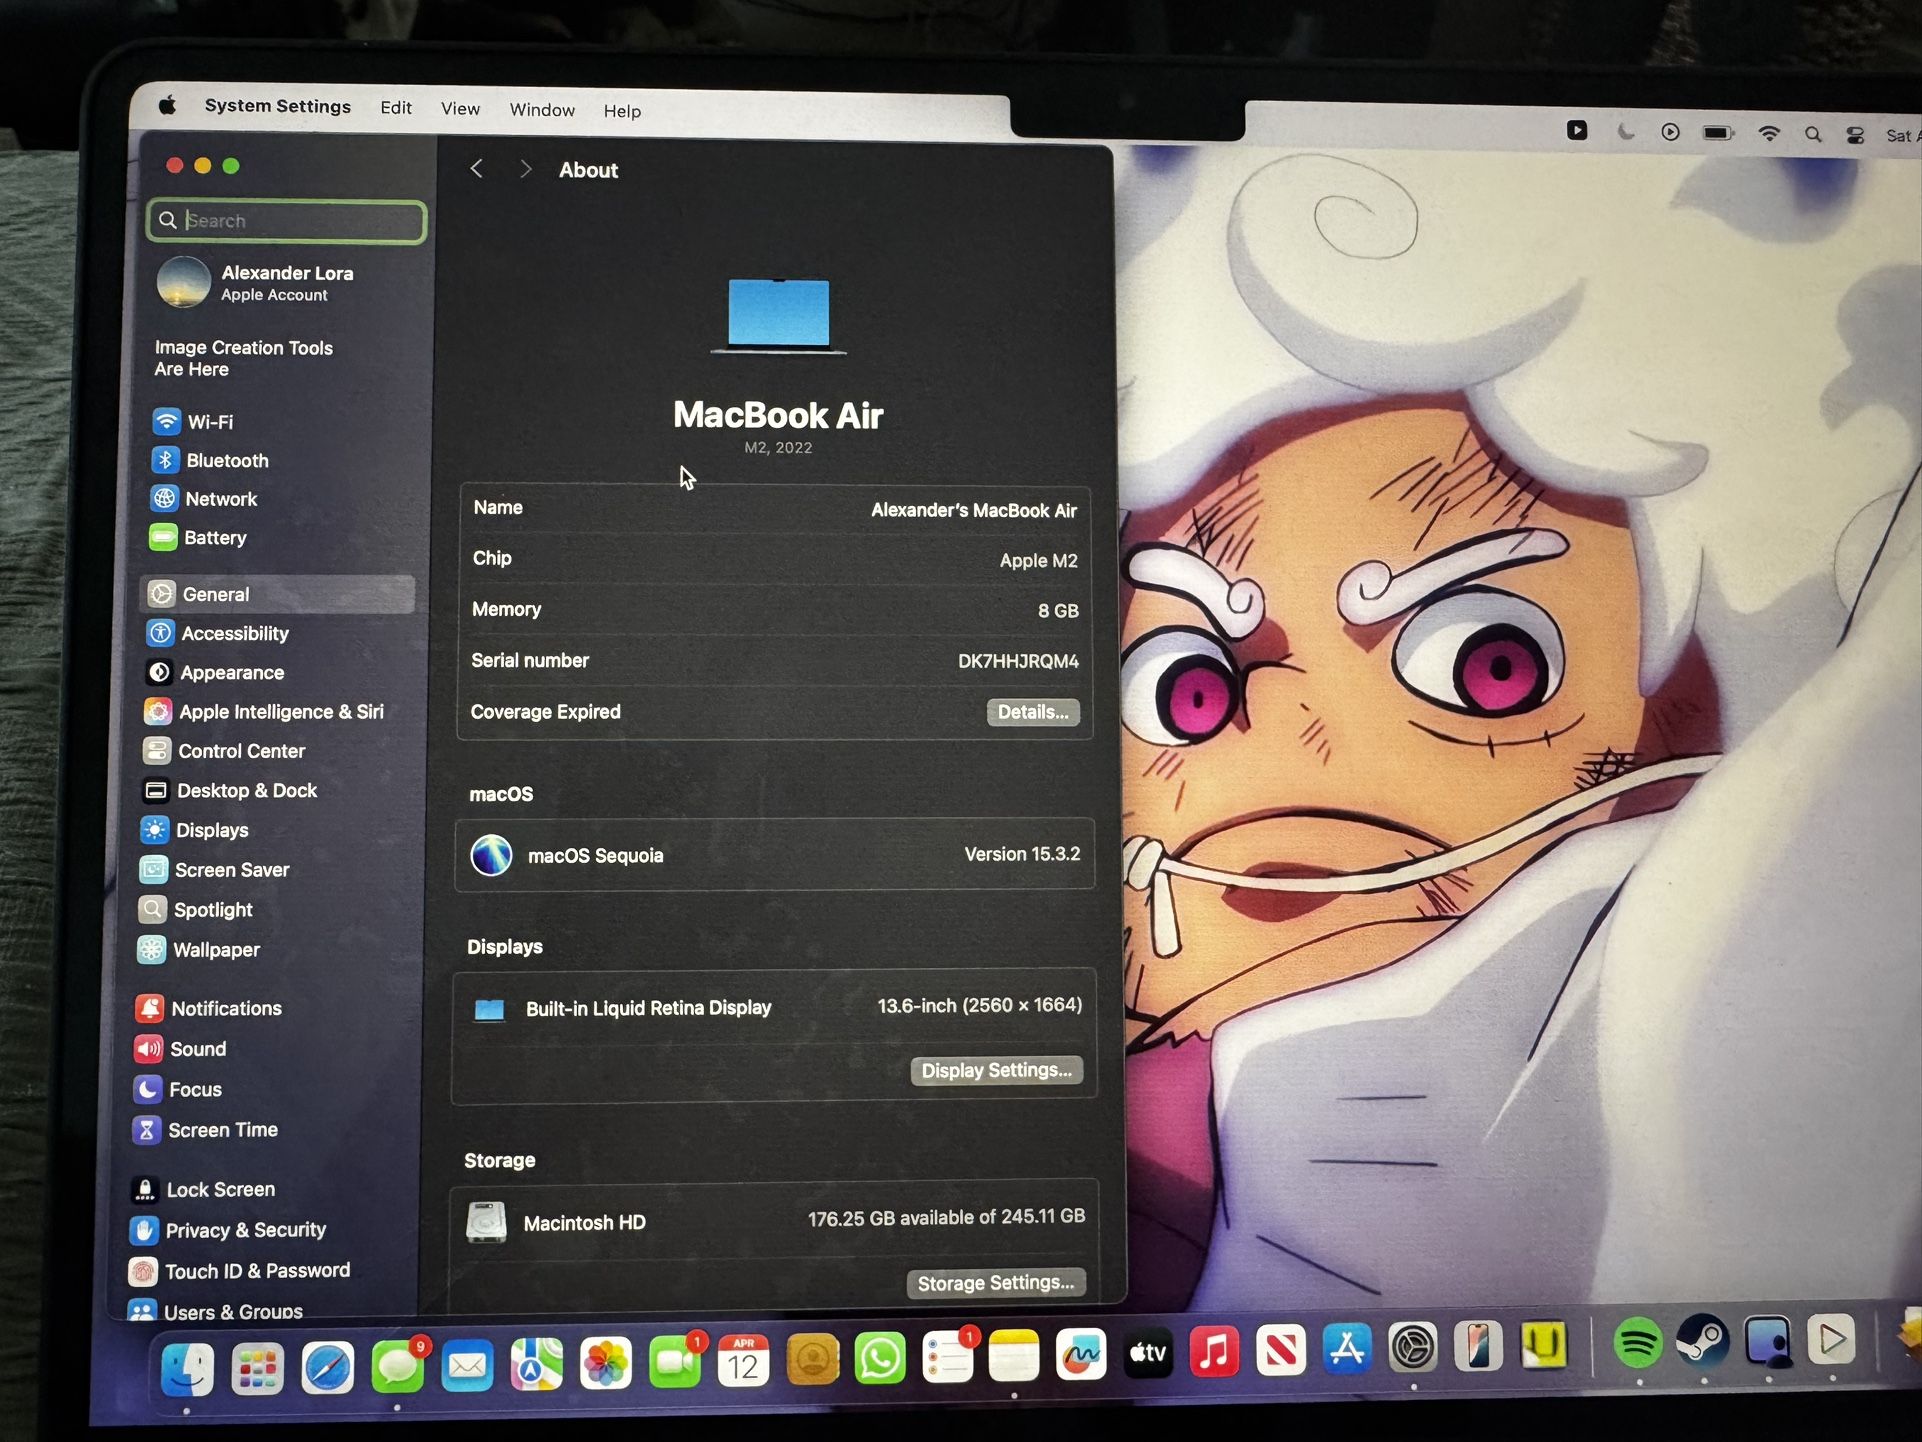Open Steam from the Dock

[x=1702, y=1342]
